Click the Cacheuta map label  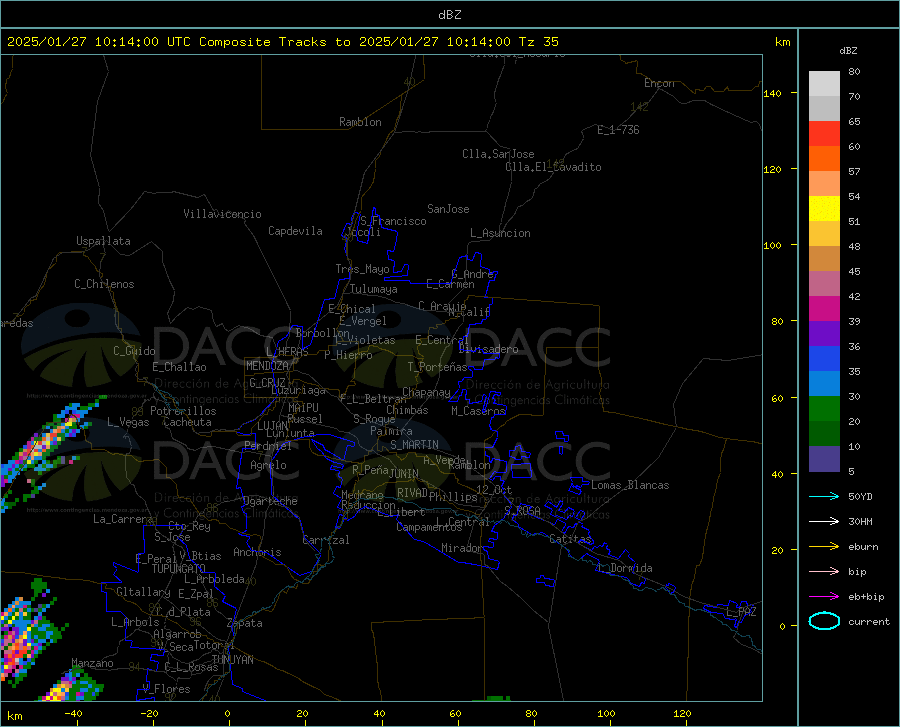187,422
